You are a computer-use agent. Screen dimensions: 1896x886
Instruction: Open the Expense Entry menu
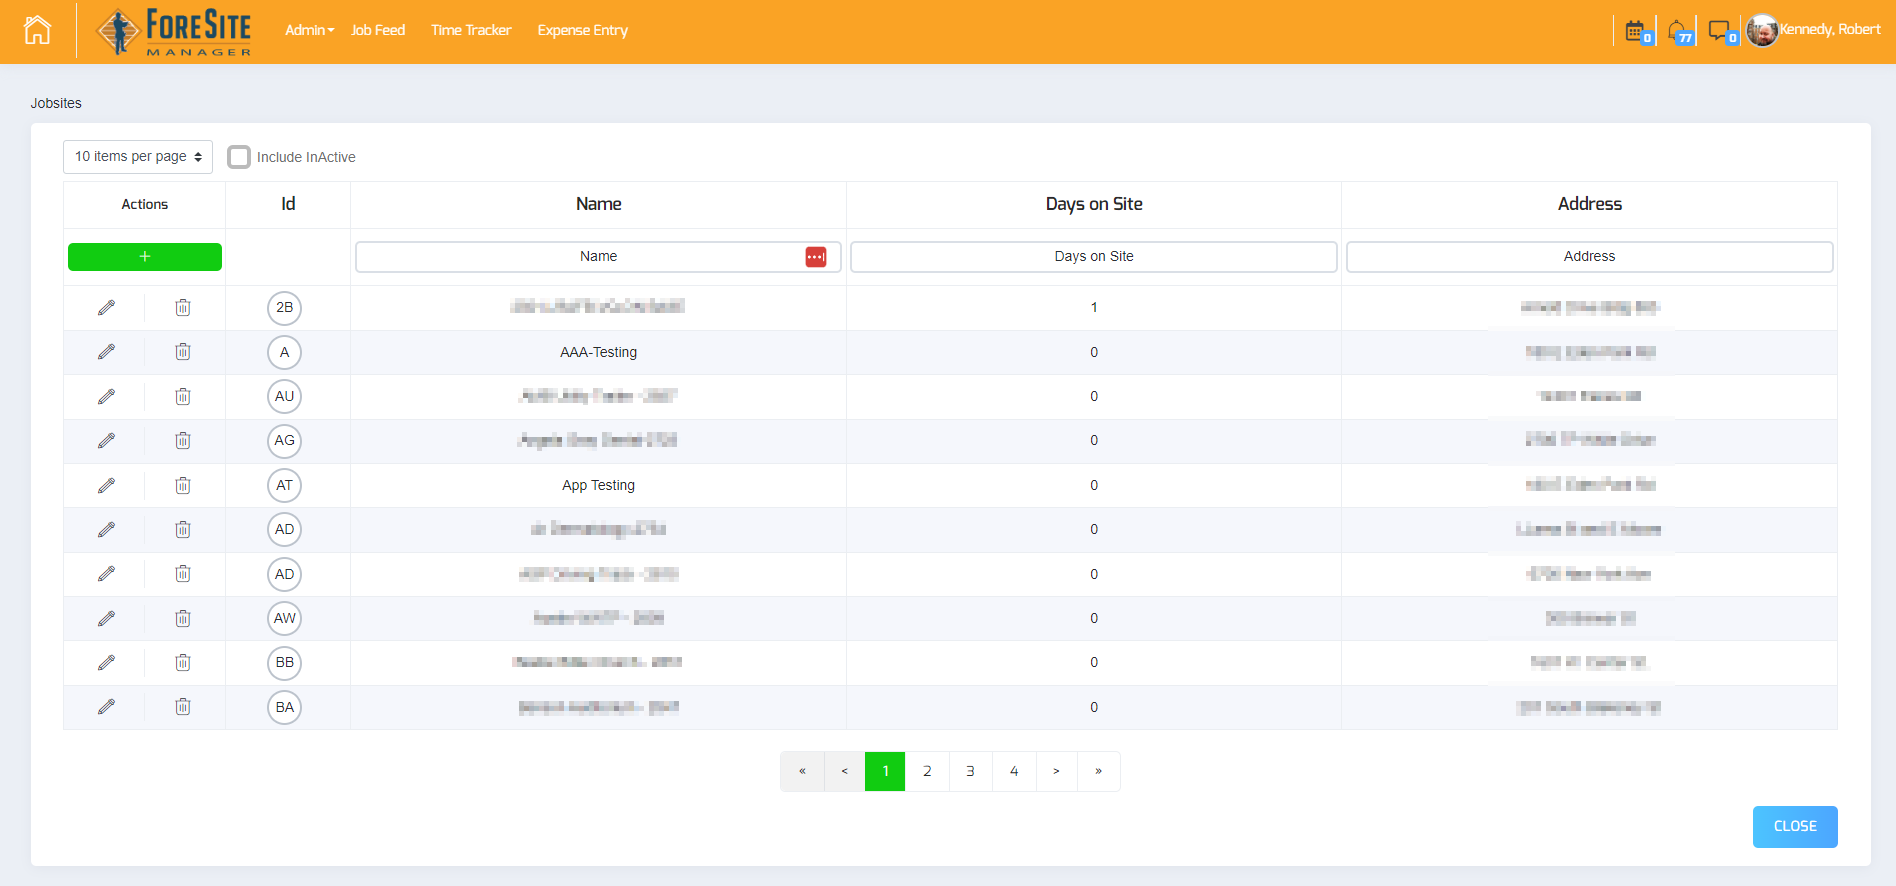point(583,30)
